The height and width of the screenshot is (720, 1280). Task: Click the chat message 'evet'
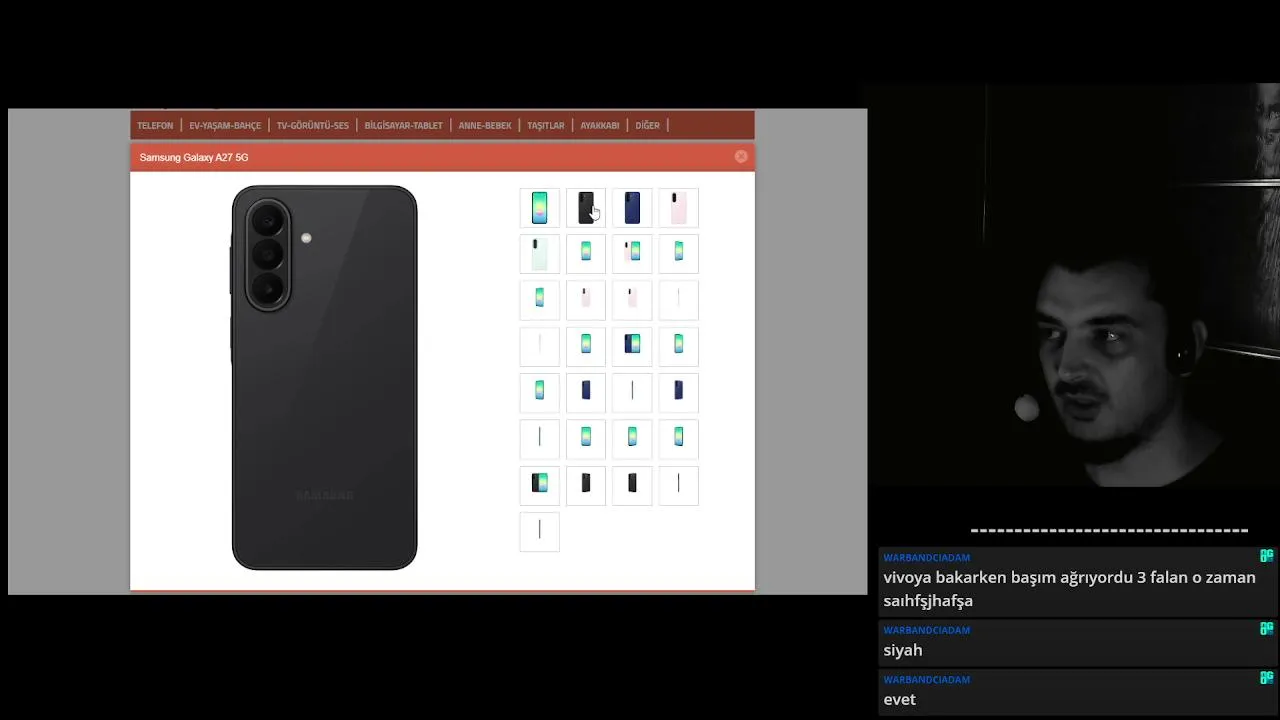point(900,699)
